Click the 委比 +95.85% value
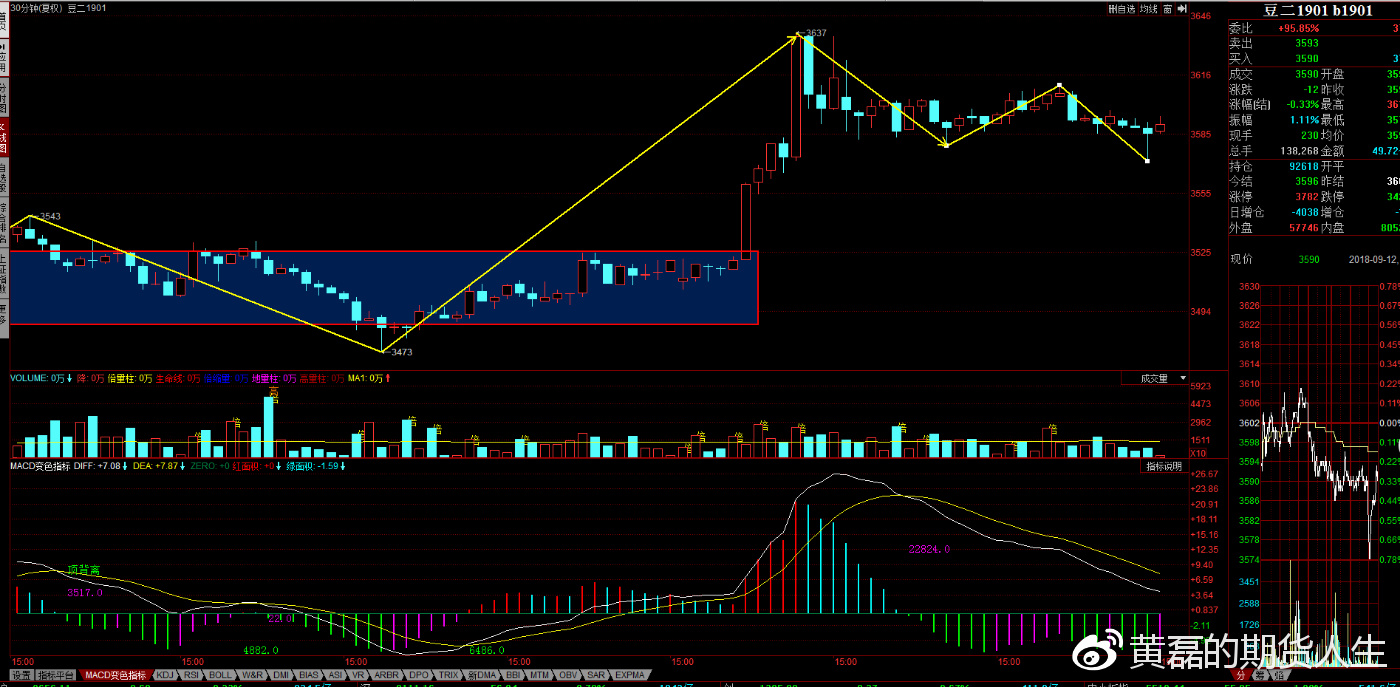1400x687 pixels. 1298,28
